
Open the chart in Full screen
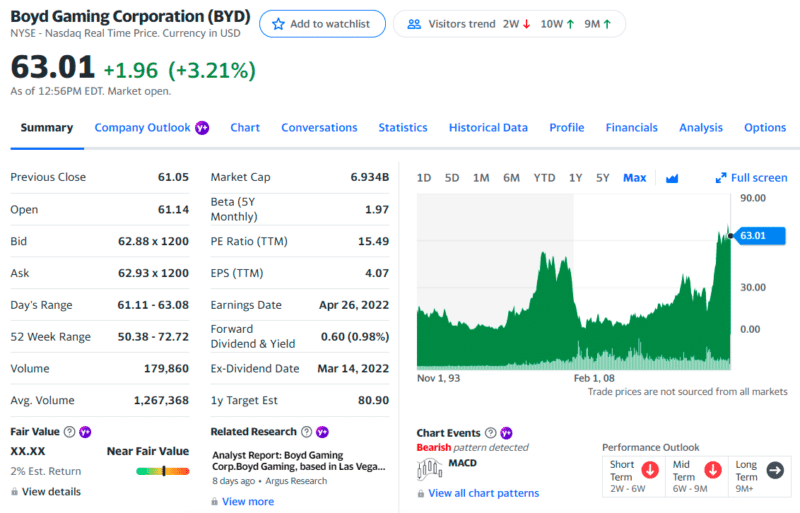click(x=752, y=178)
